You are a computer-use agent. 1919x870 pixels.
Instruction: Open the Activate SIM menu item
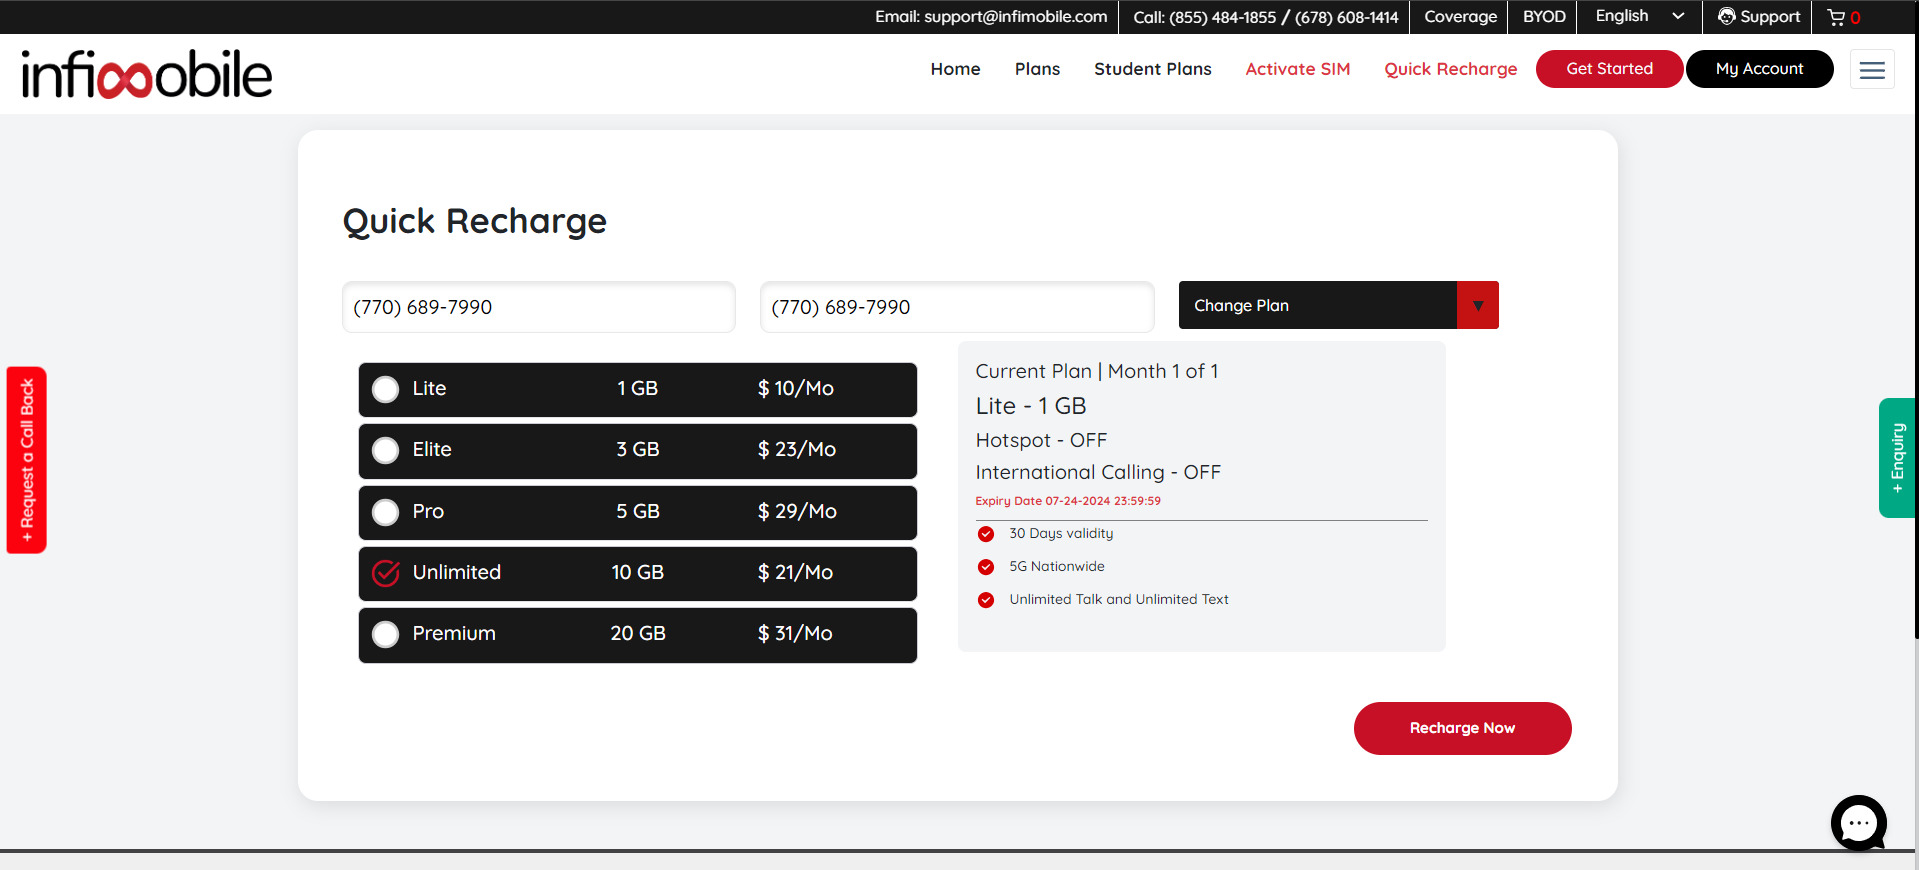[x=1297, y=69]
